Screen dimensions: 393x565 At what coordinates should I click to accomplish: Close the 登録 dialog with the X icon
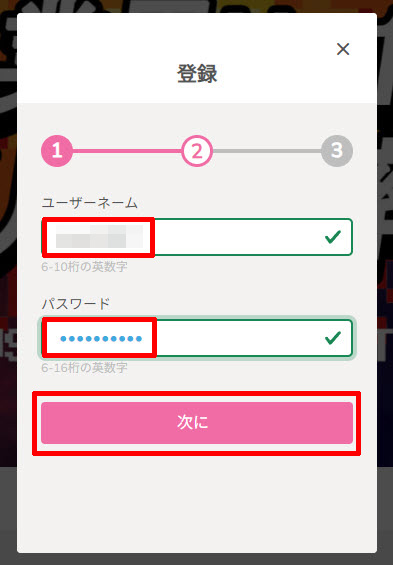(343, 49)
